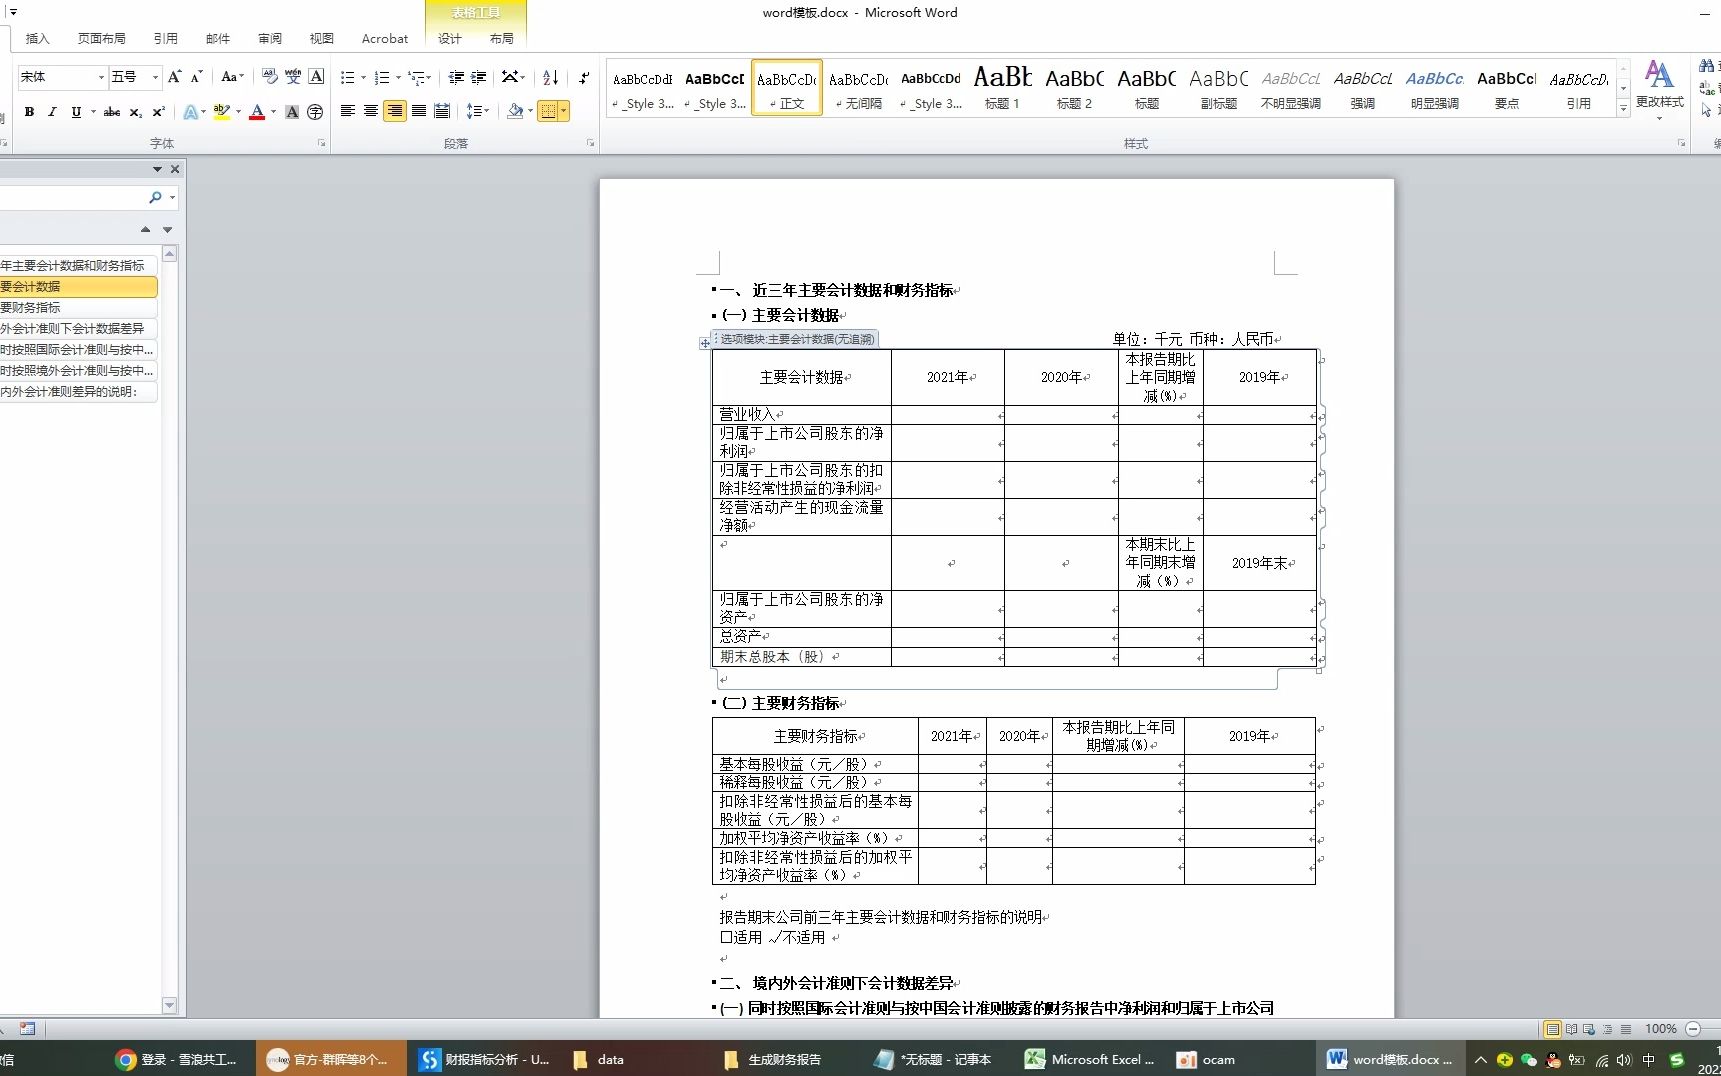The height and width of the screenshot is (1076, 1721).
Task: Toggle show formatting marks
Action: click(584, 77)
